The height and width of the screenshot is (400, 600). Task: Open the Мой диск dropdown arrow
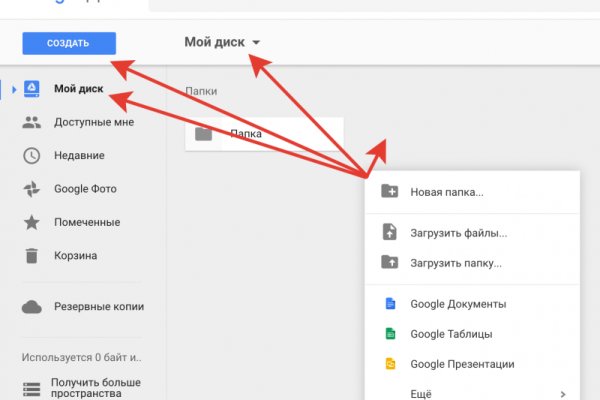(257, 43)
